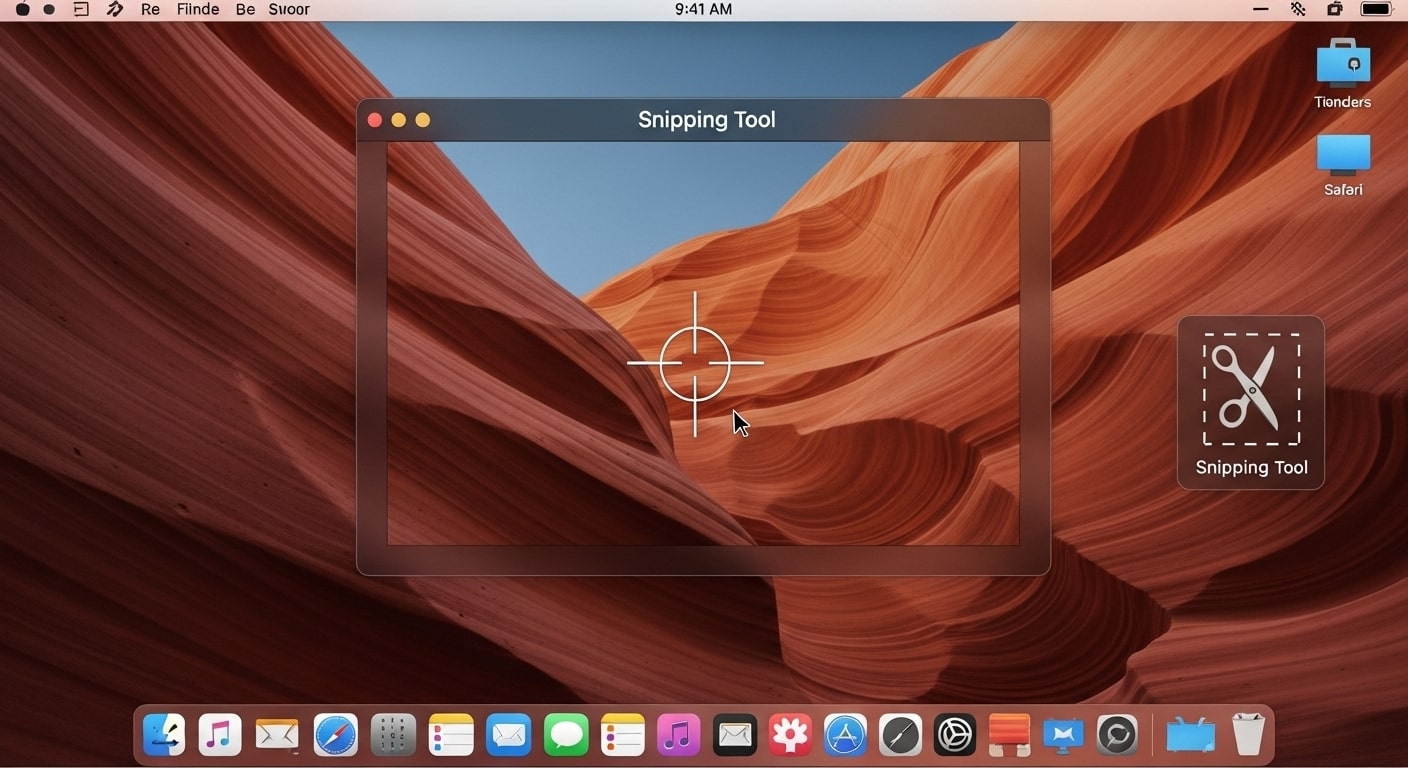Open the blue folder in the dock
Image resolution: width=1408 pixels, height=768 pixels.
click(1190, 736)
